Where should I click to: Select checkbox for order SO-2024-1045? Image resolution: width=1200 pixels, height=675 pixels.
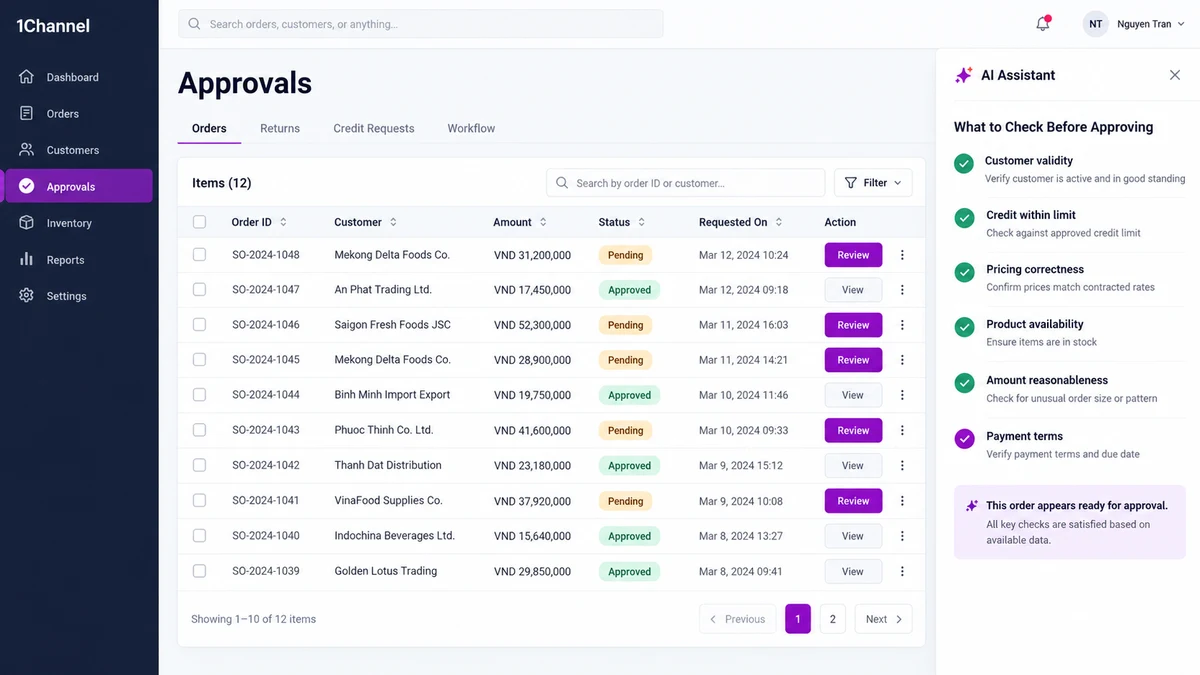(199, 360)
